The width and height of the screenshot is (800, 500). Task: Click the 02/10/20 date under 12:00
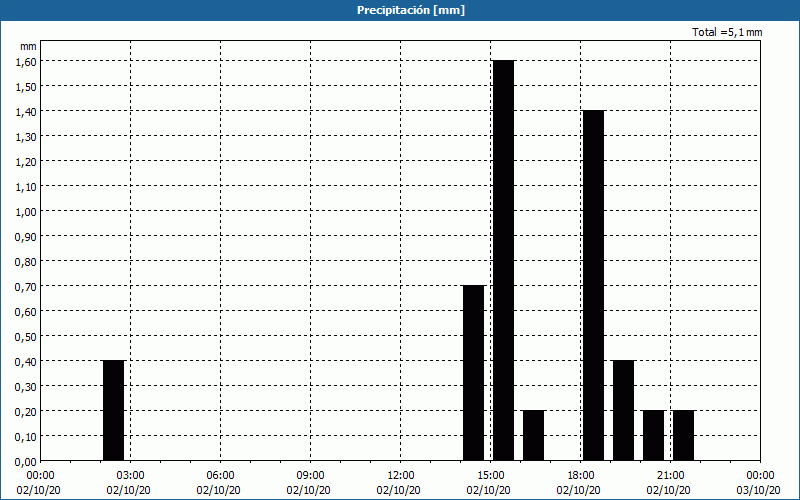tap(398, 490)
